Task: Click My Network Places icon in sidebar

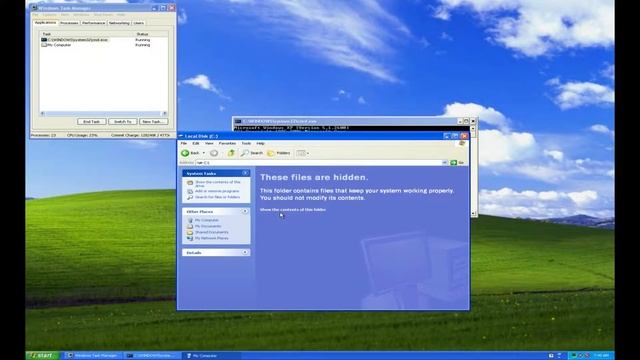Action: point(190,238)
